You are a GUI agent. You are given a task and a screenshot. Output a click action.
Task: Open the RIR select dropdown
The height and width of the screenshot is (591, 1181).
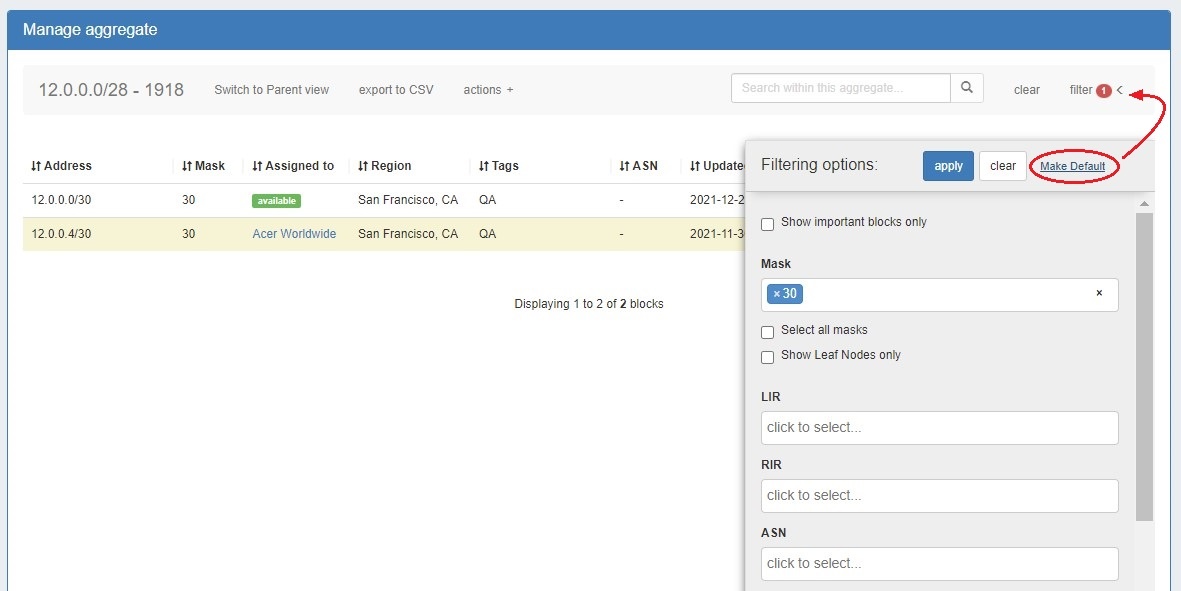click(x=939, y=496)
